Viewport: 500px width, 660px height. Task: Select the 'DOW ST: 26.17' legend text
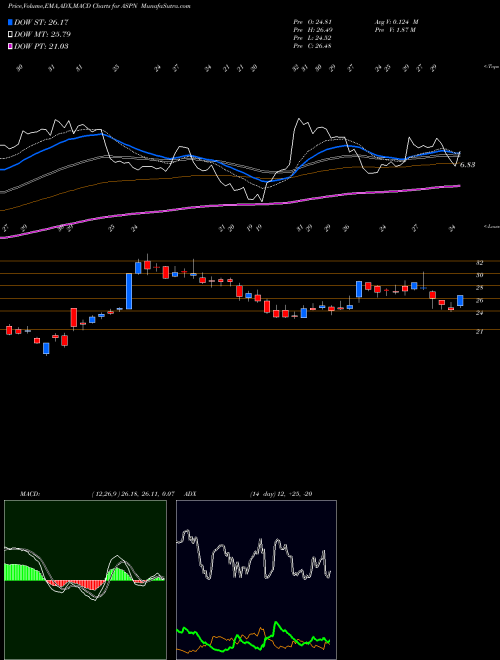tap(41, 22)
